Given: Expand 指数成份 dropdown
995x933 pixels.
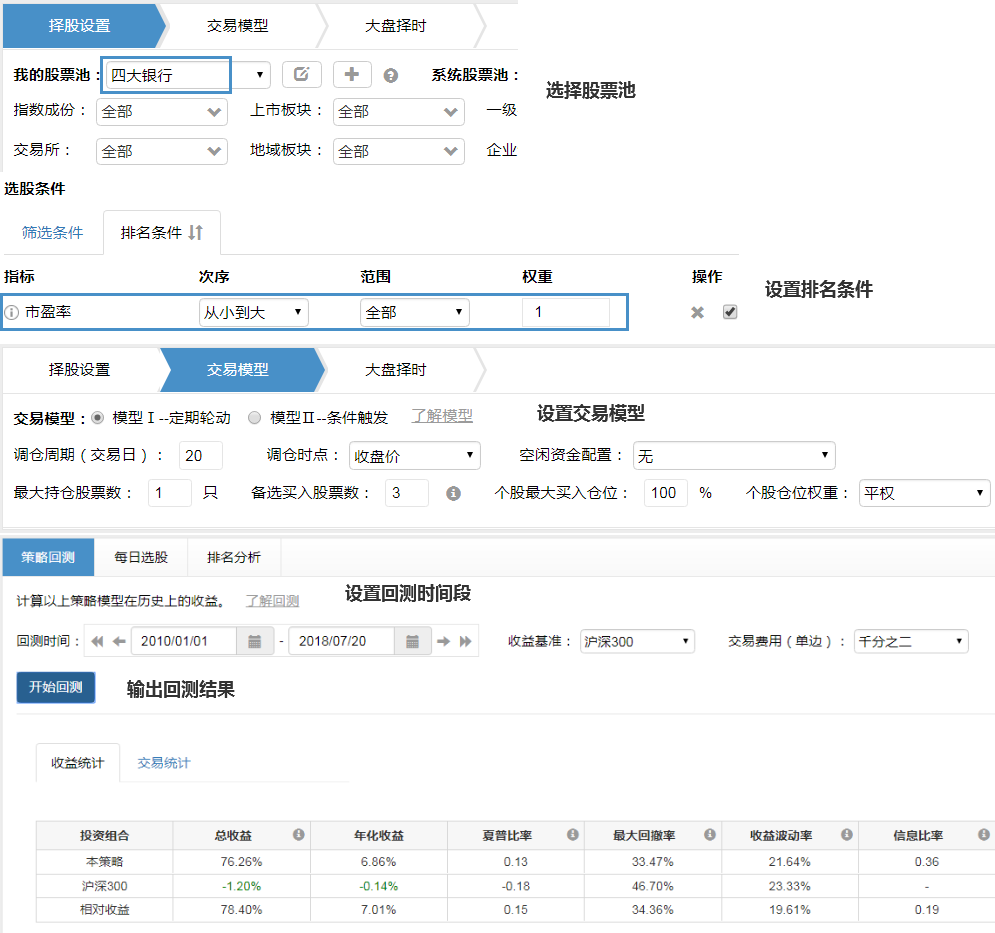Looking at the screenshot, I should [162, 112].
